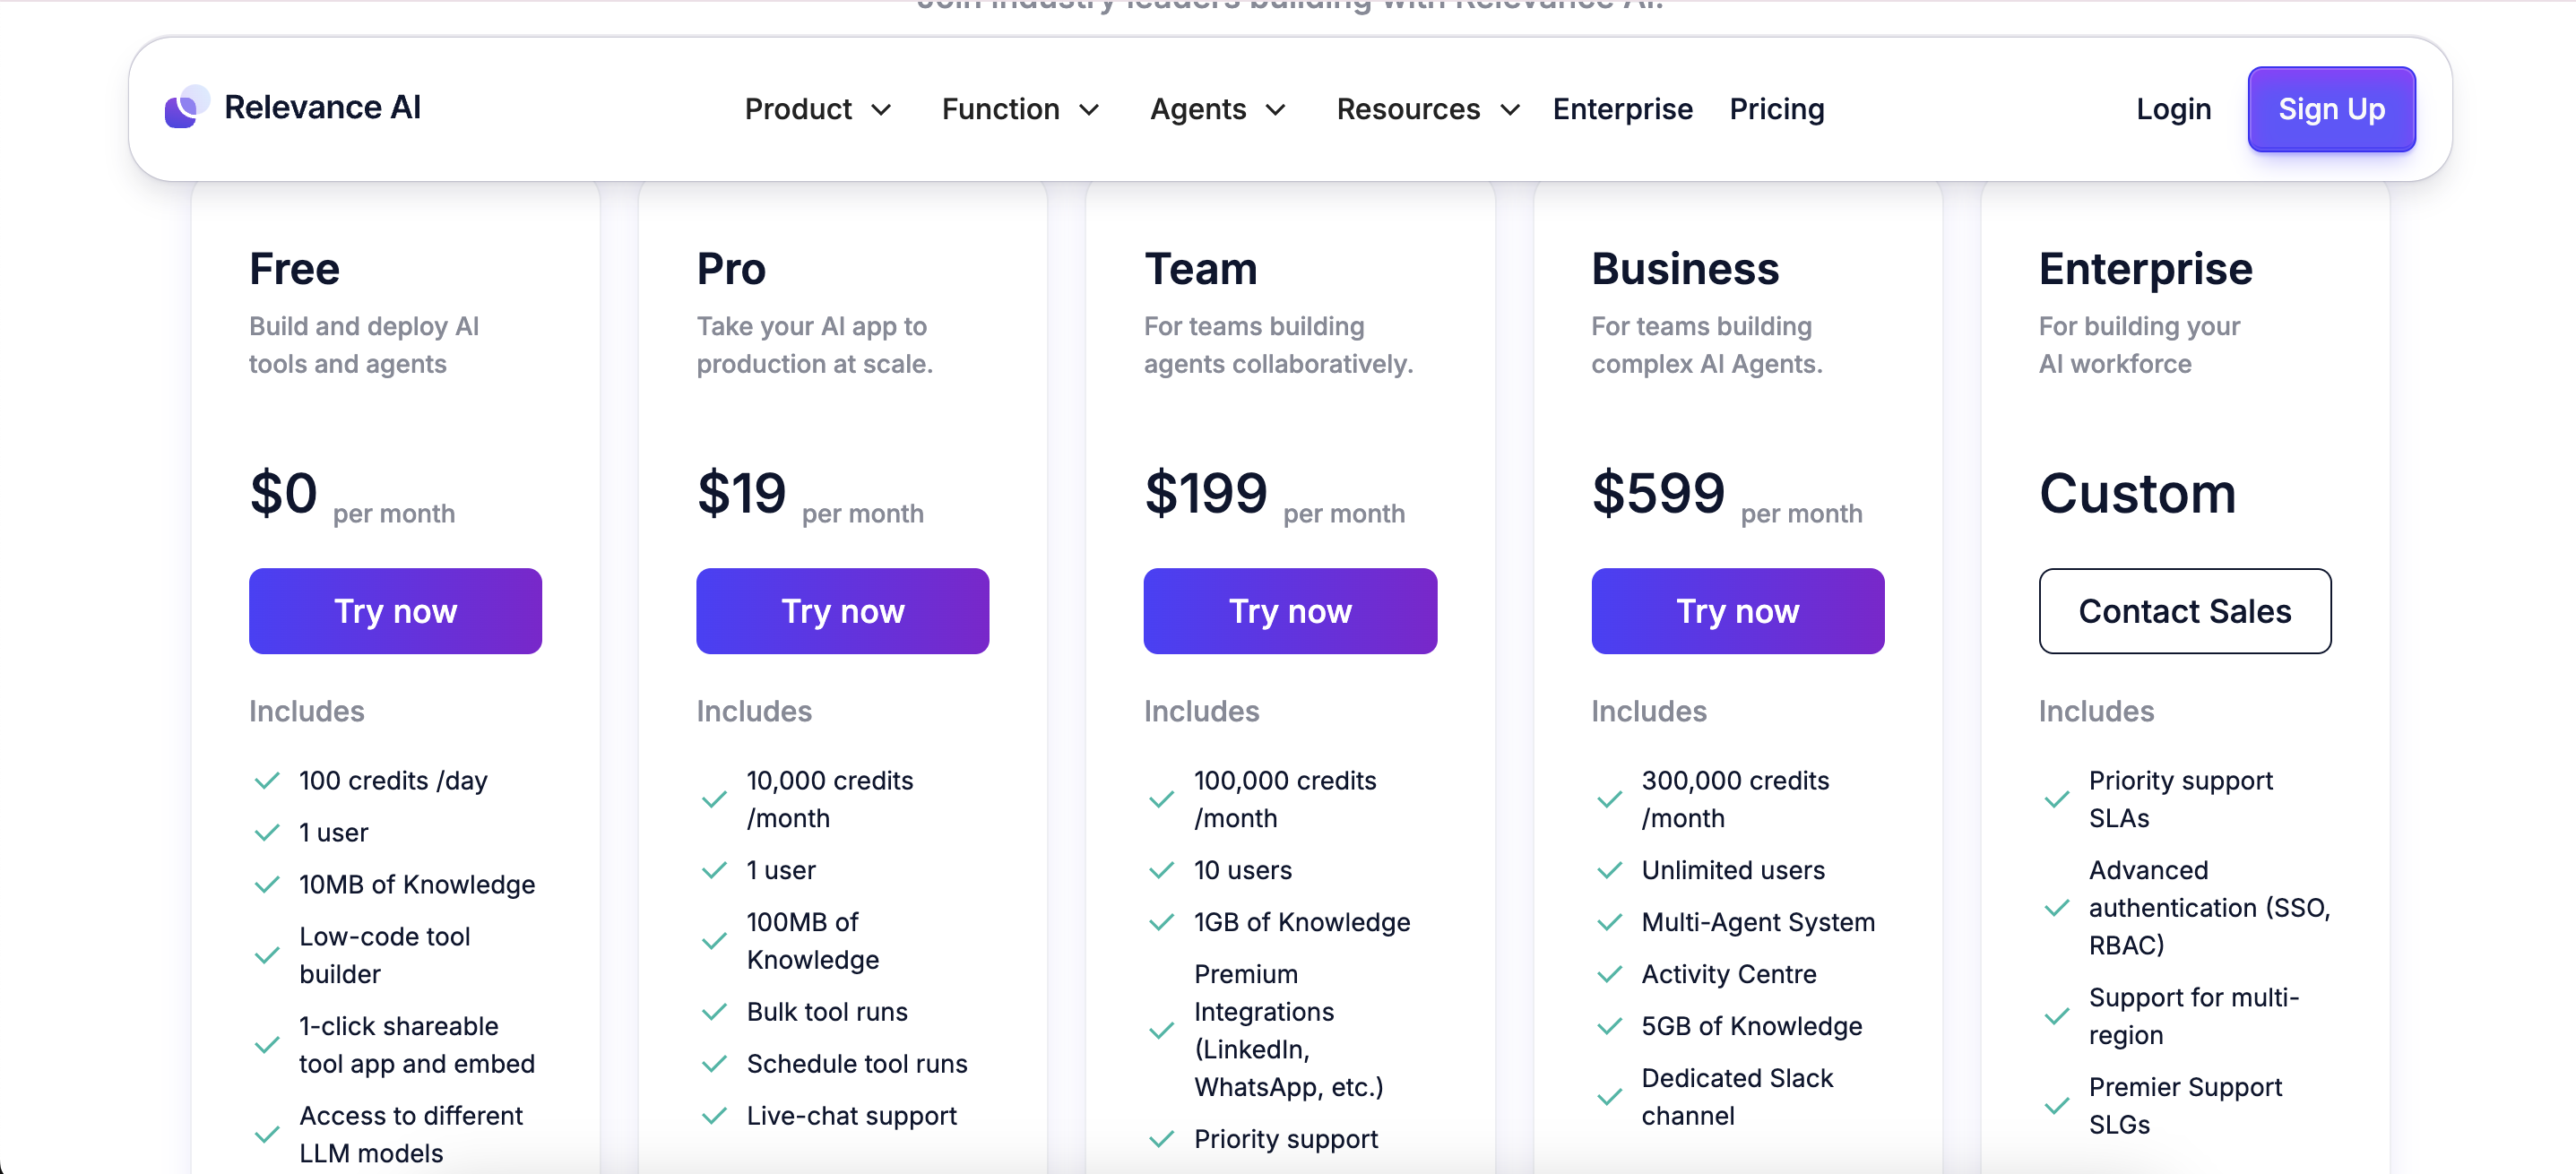Click checkmark next to Priority support SLAs
Image resolution: width=2576 pixels, height=1174 pixels.
2056,799
